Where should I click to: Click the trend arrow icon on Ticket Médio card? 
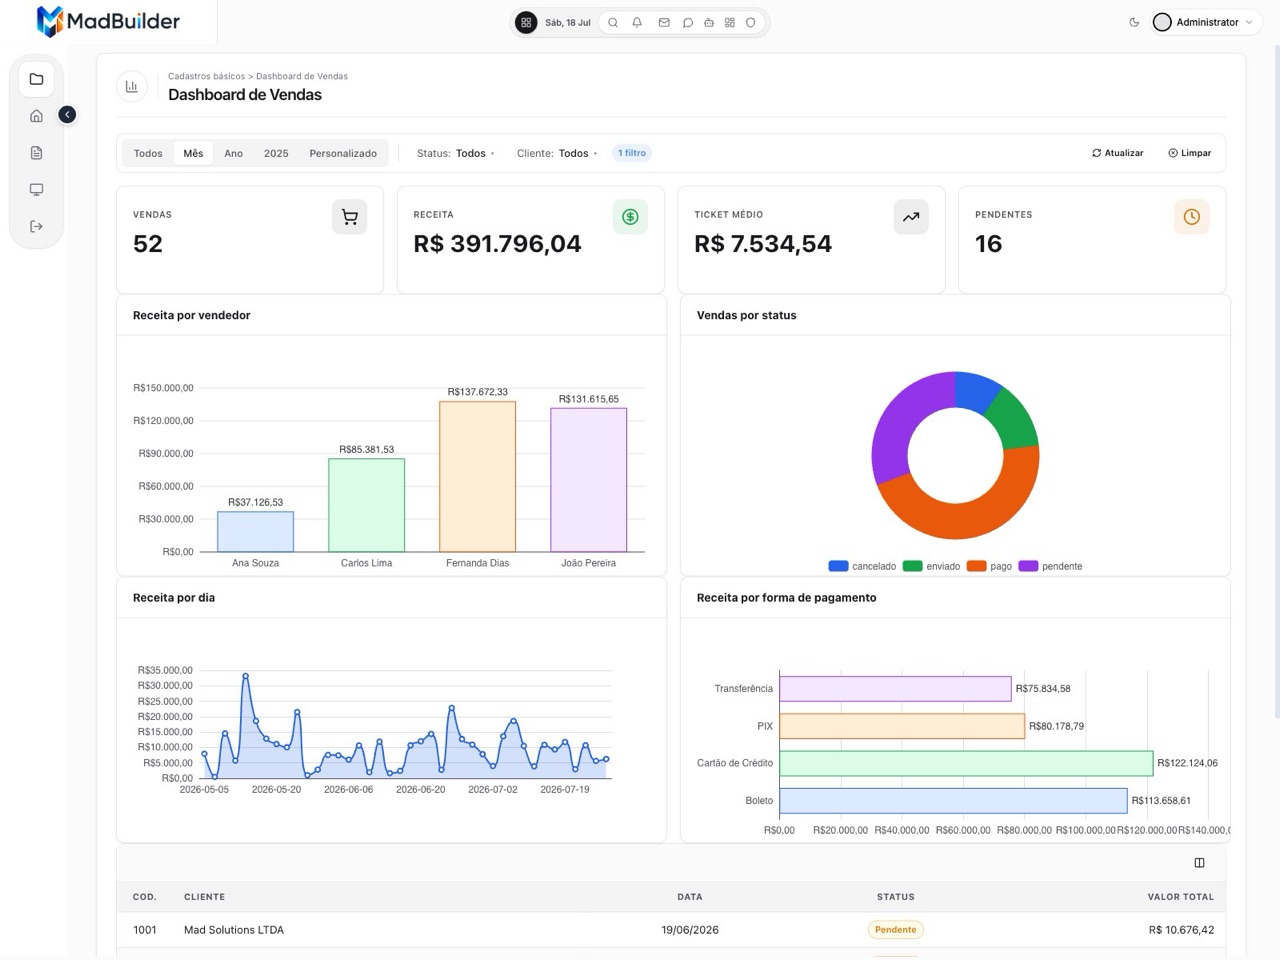[x=911, y=217]
